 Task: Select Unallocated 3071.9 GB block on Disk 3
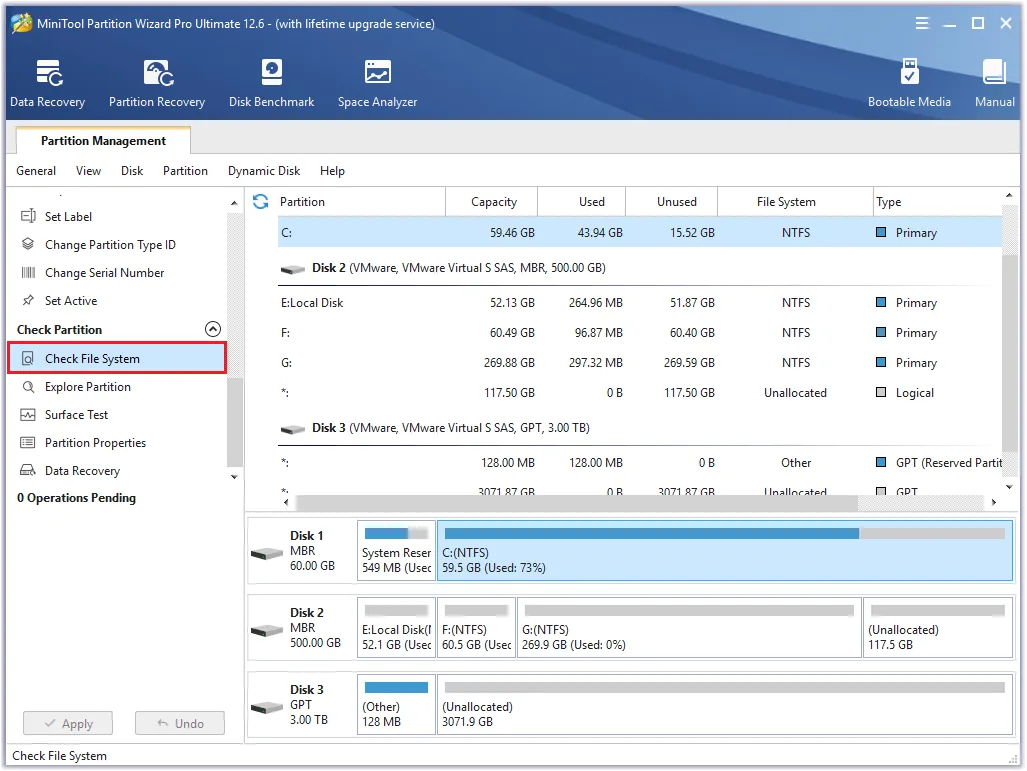pyautogui.click(x=724, y=705)
